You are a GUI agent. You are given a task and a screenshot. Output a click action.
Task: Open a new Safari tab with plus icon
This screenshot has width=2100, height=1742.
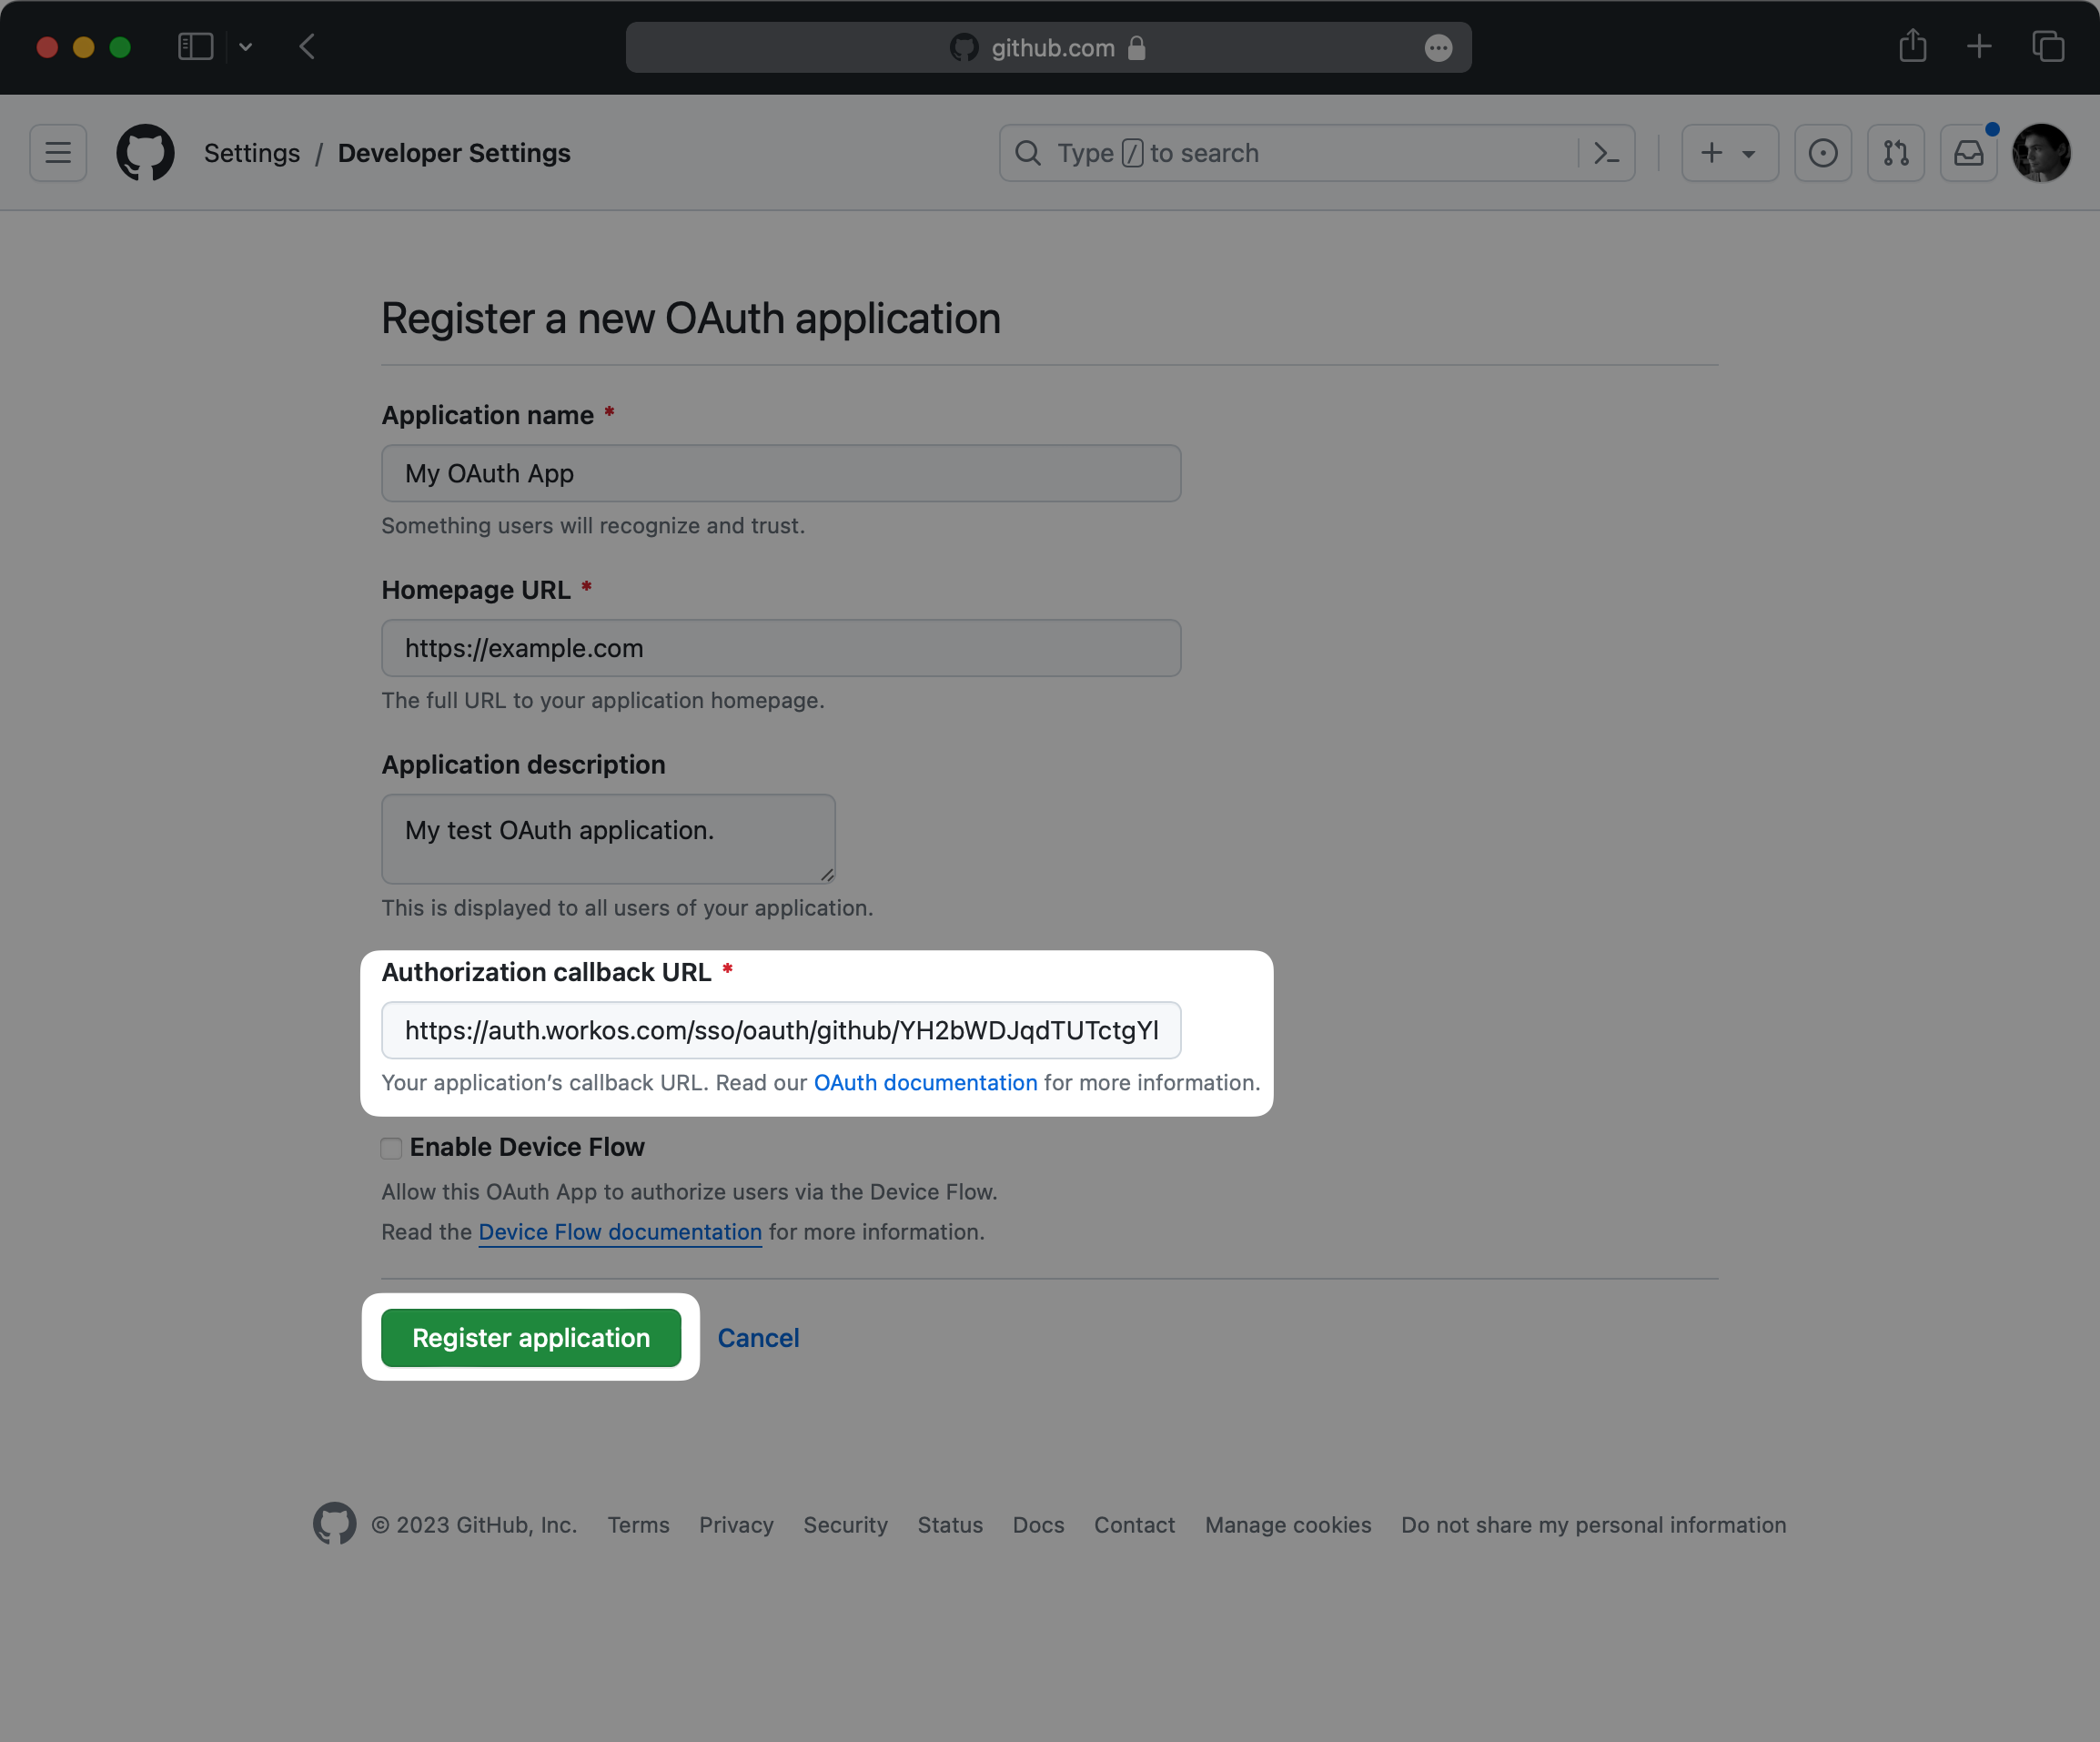[1978, 47]
